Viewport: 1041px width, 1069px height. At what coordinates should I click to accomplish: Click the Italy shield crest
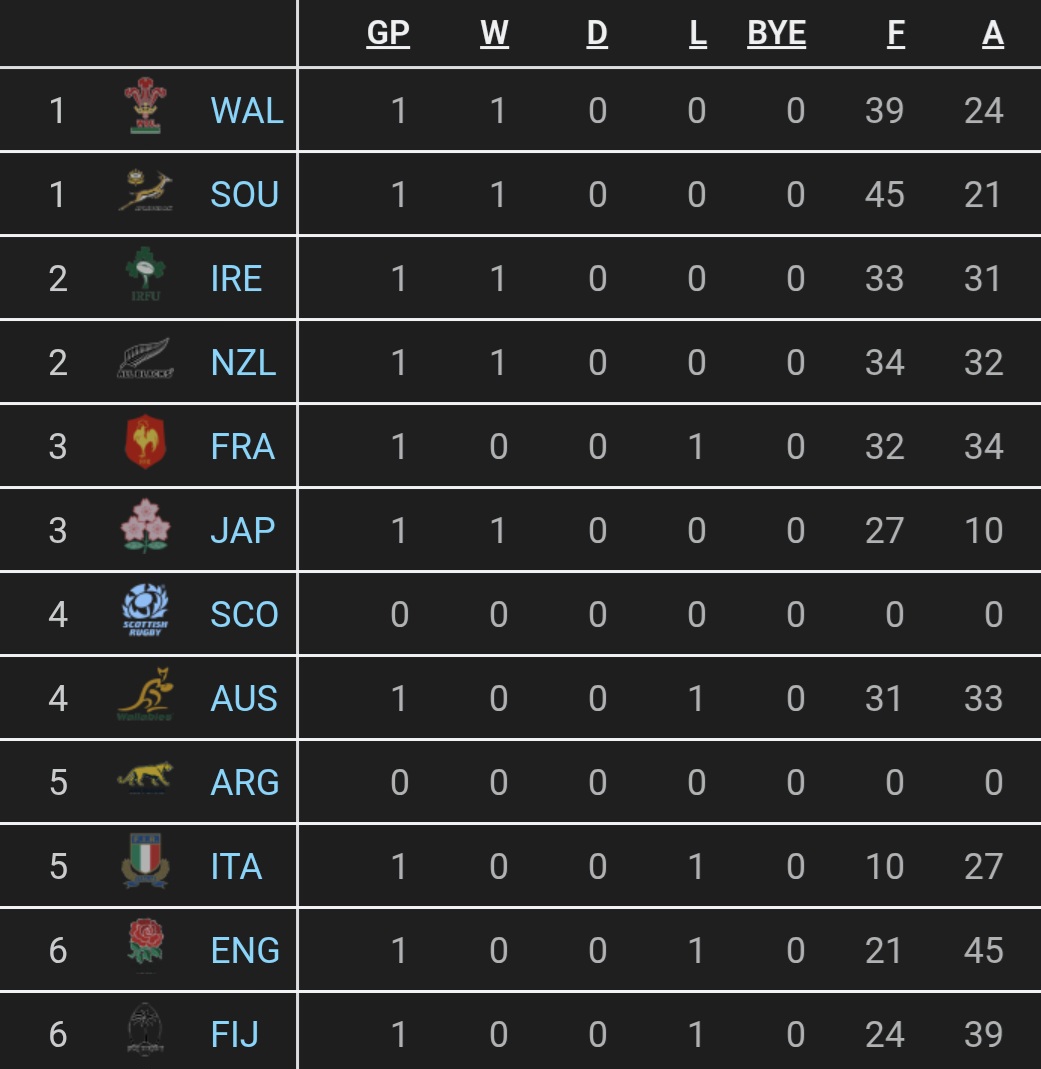[145, 862]
